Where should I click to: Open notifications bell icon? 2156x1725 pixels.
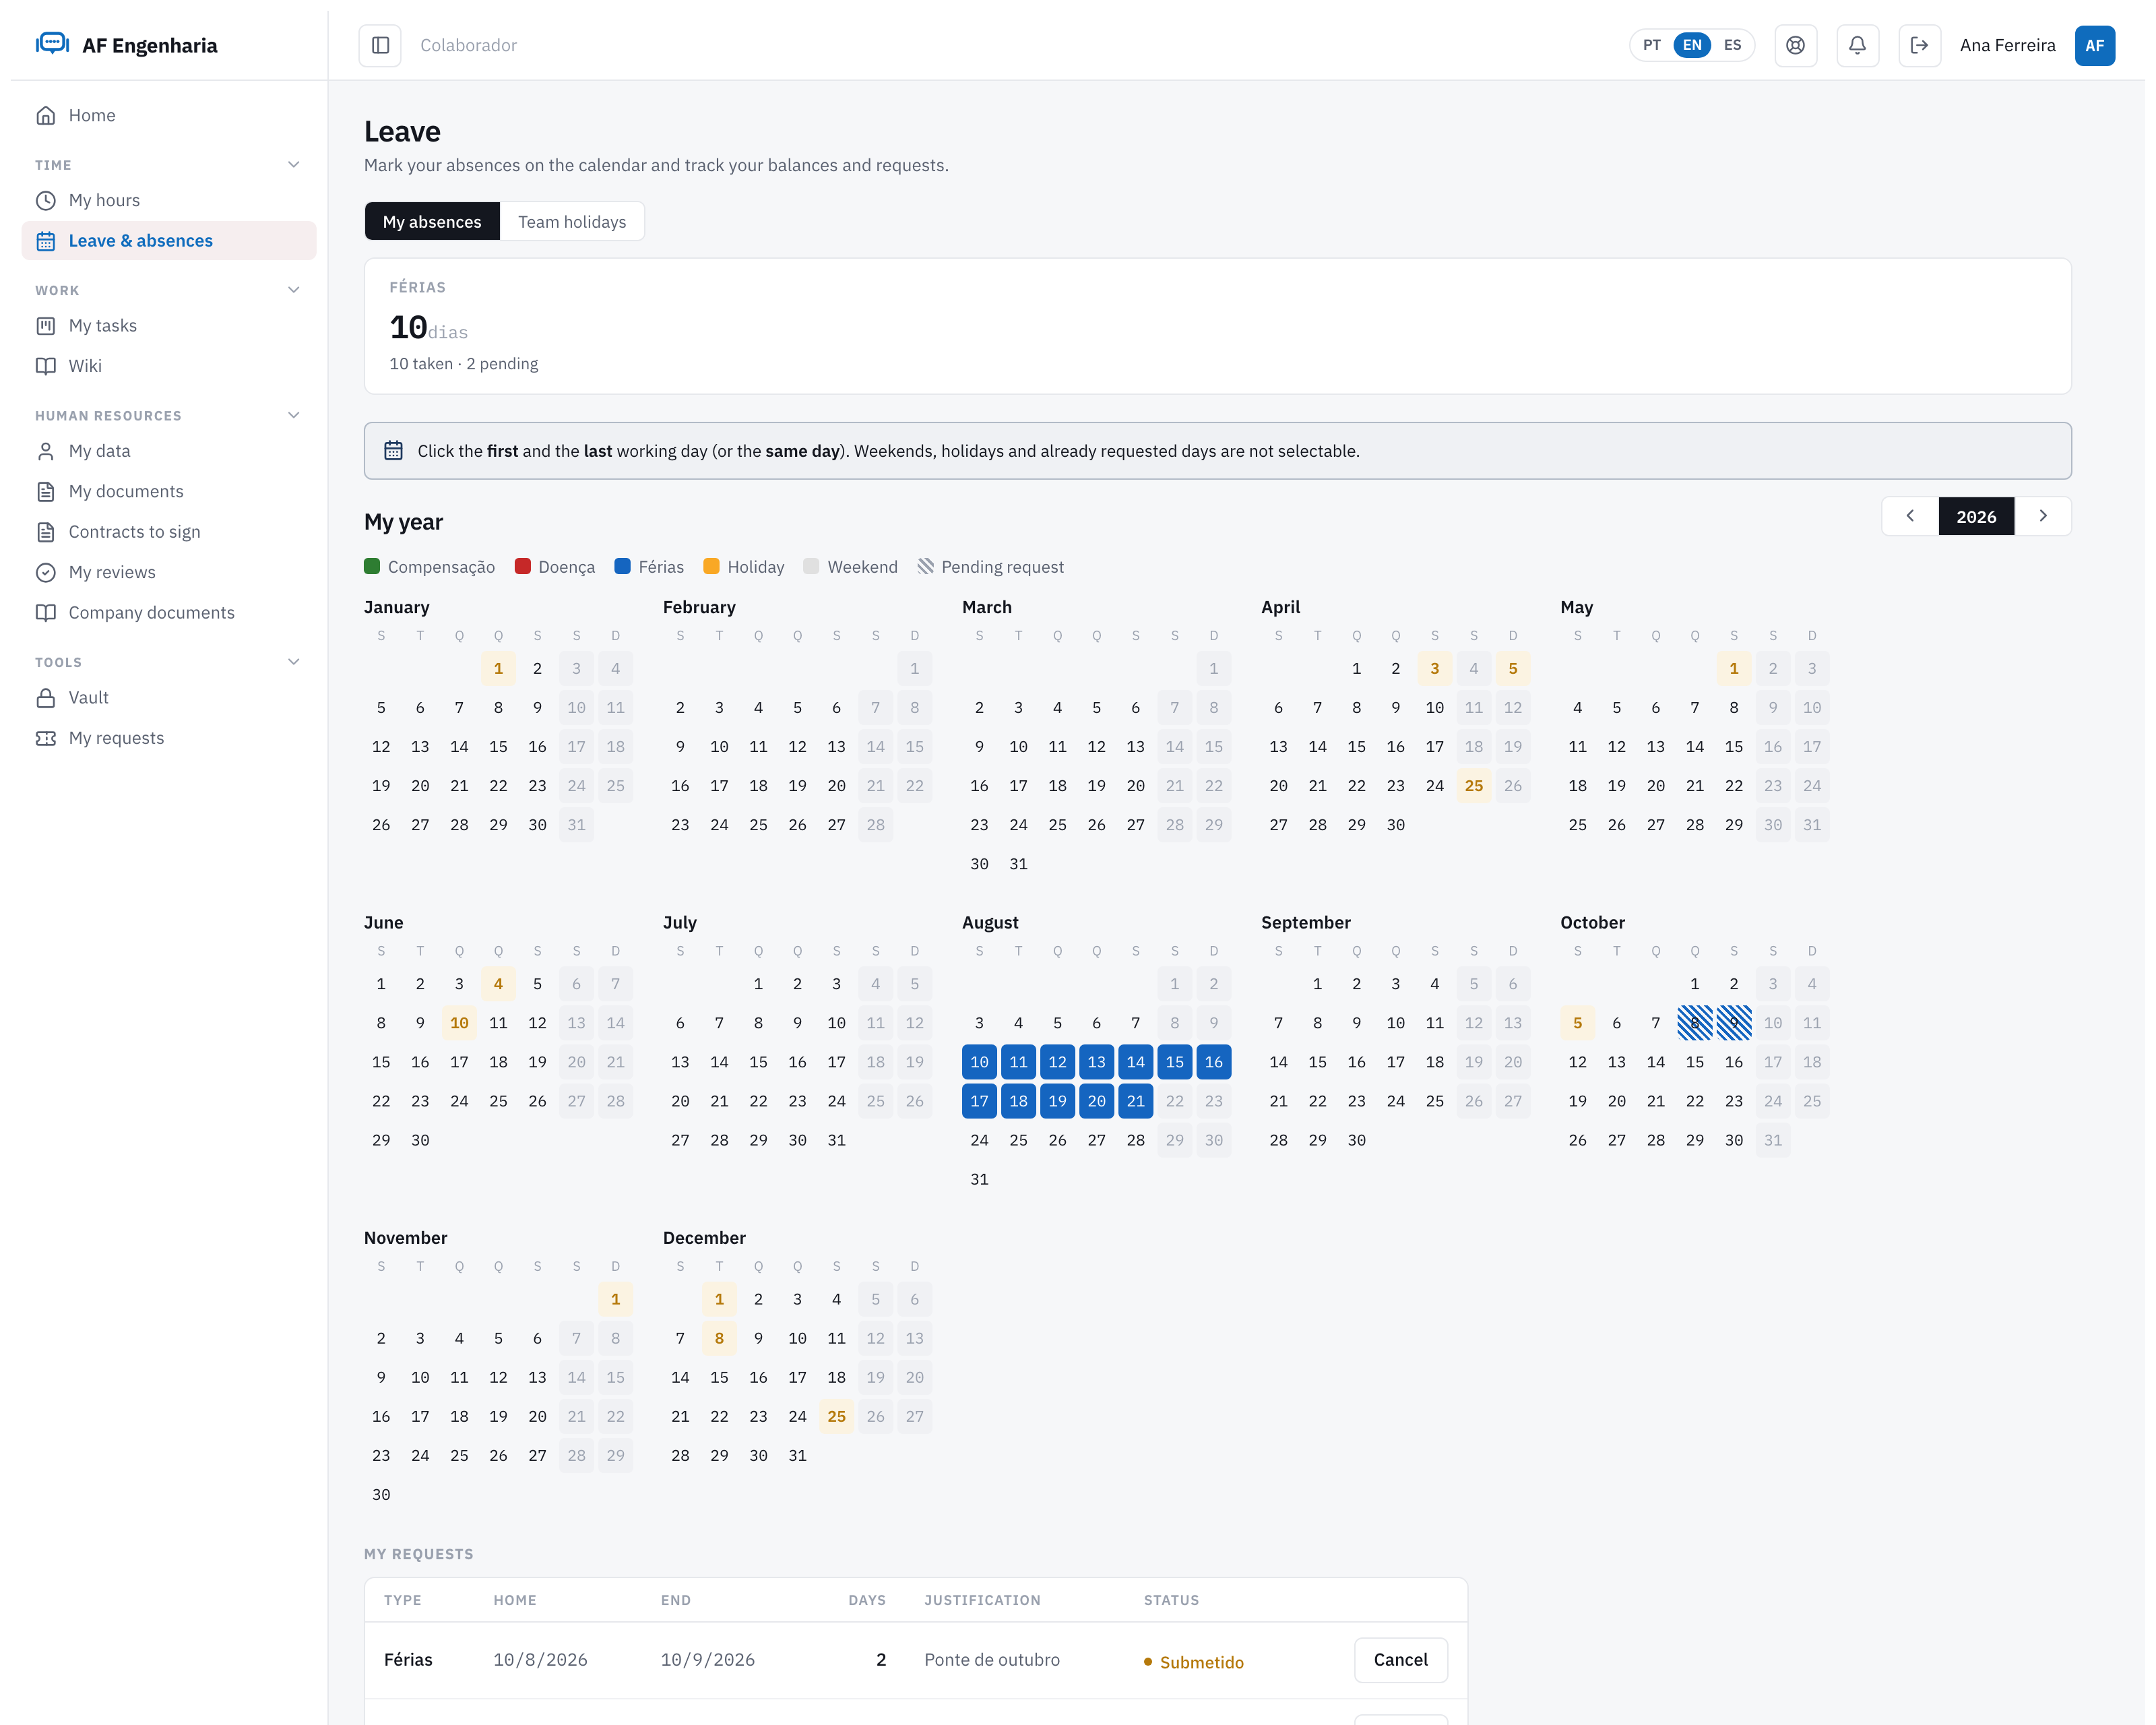1857,45
